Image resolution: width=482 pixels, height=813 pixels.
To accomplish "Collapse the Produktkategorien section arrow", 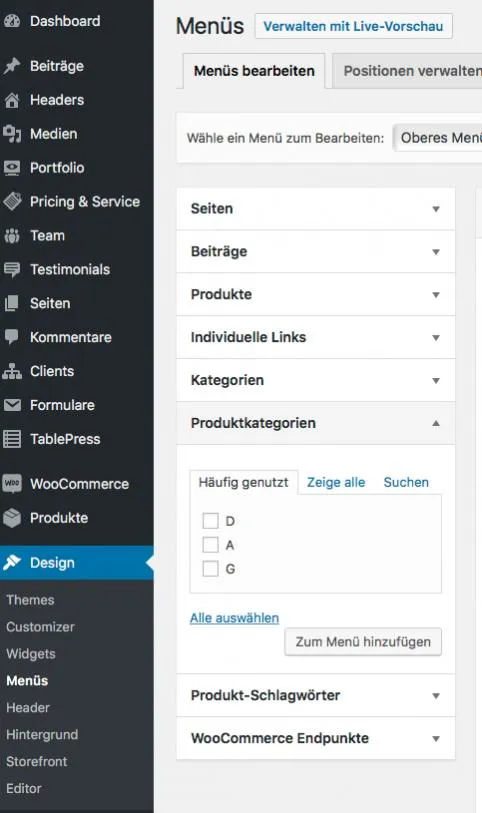I will [436, 423].
